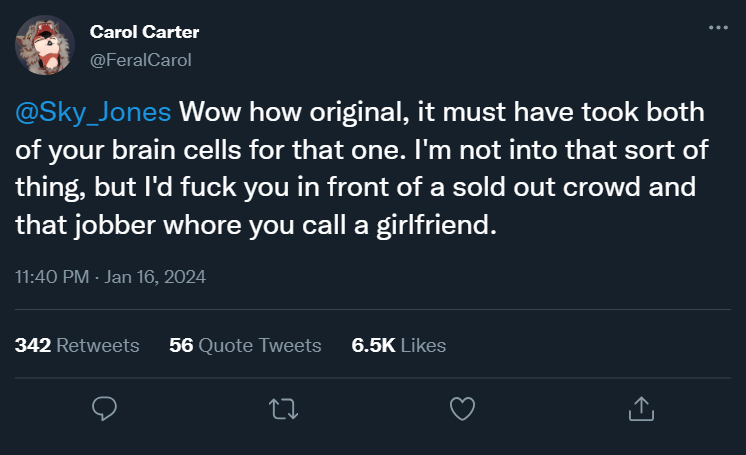Image resolution: width=746 pixels, height=455 pixels.
Task: Like the tweet with the heart icon
Action: pos(461,408)
